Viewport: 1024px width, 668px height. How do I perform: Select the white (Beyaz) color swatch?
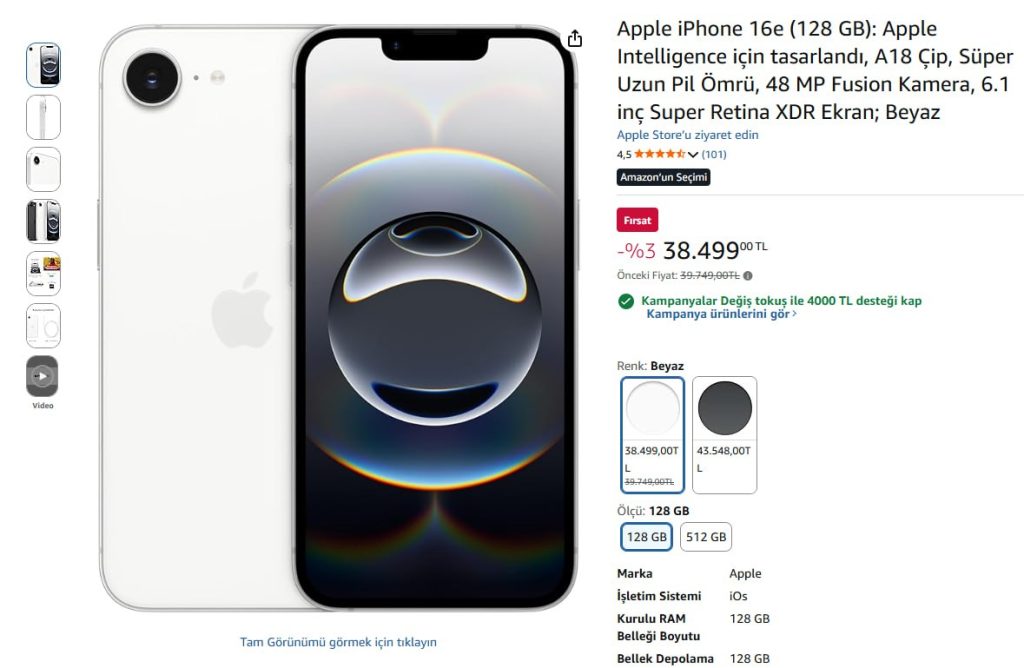pos(652,434)
